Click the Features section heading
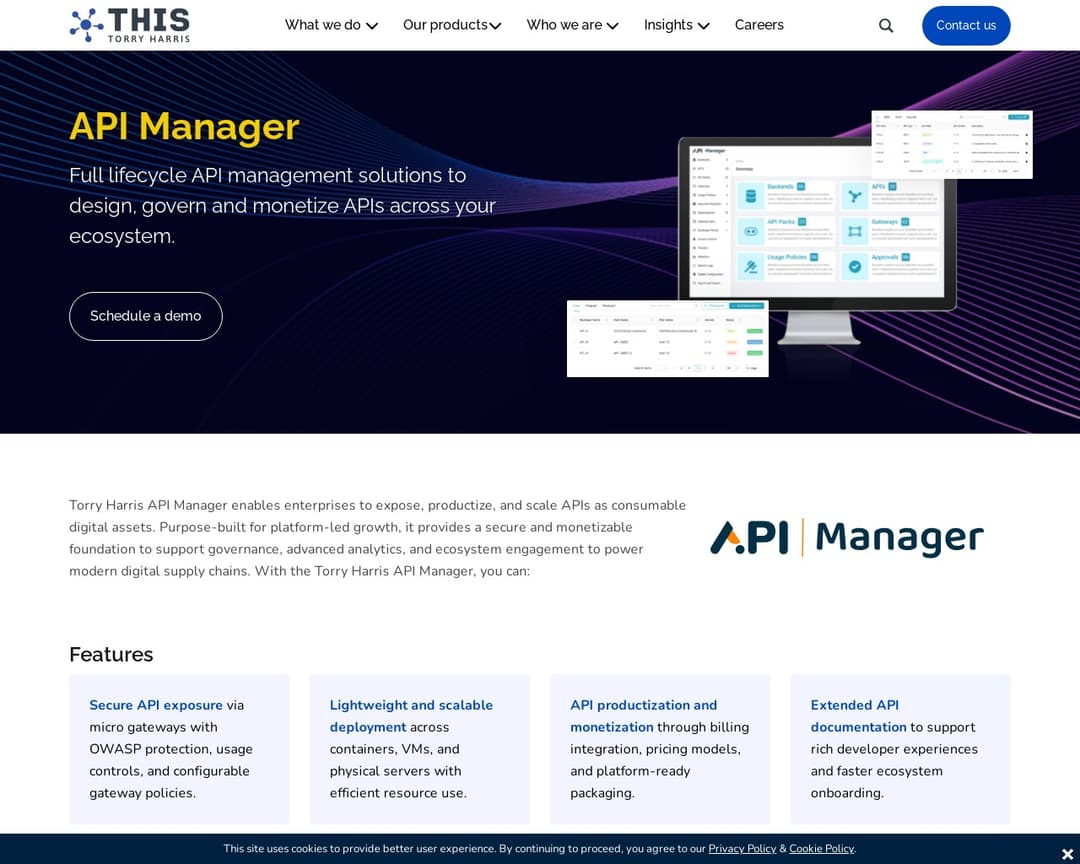The image size is (1080, 864). (x=111, y=655)
